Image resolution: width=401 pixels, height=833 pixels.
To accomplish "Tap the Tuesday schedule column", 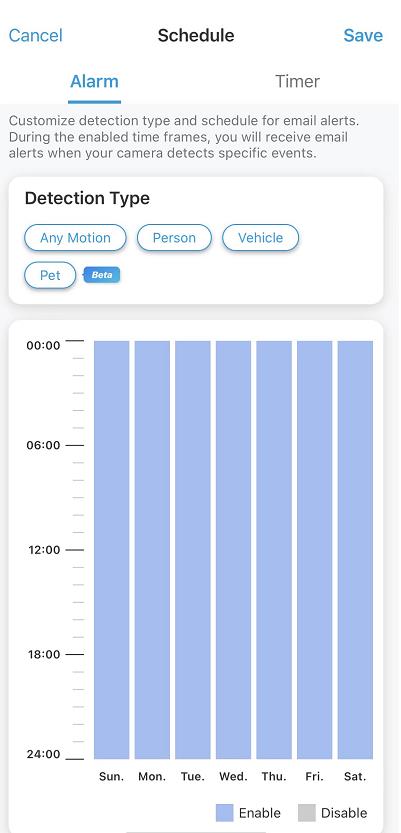I will coord(193,550).
